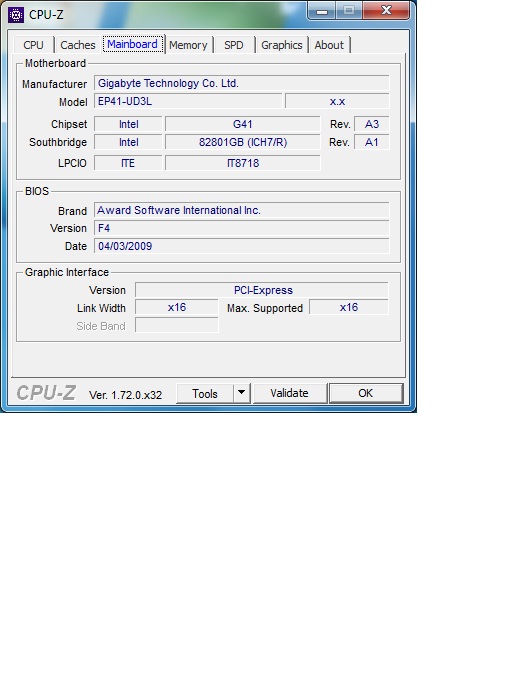Click the version text Ver. 1.72.0.x32
Image resolution: width=525 pixels, height=700 pixels.
125,395
